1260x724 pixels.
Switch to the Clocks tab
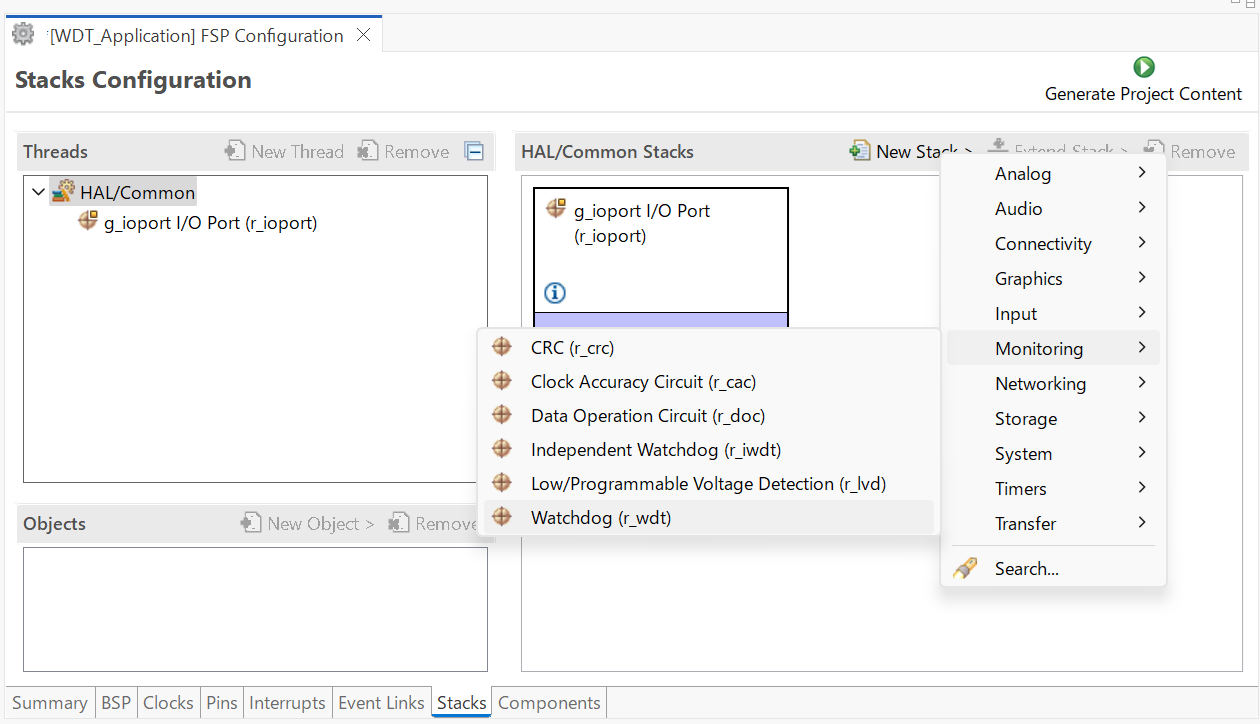pyautogui.click(x=168, y=703)
